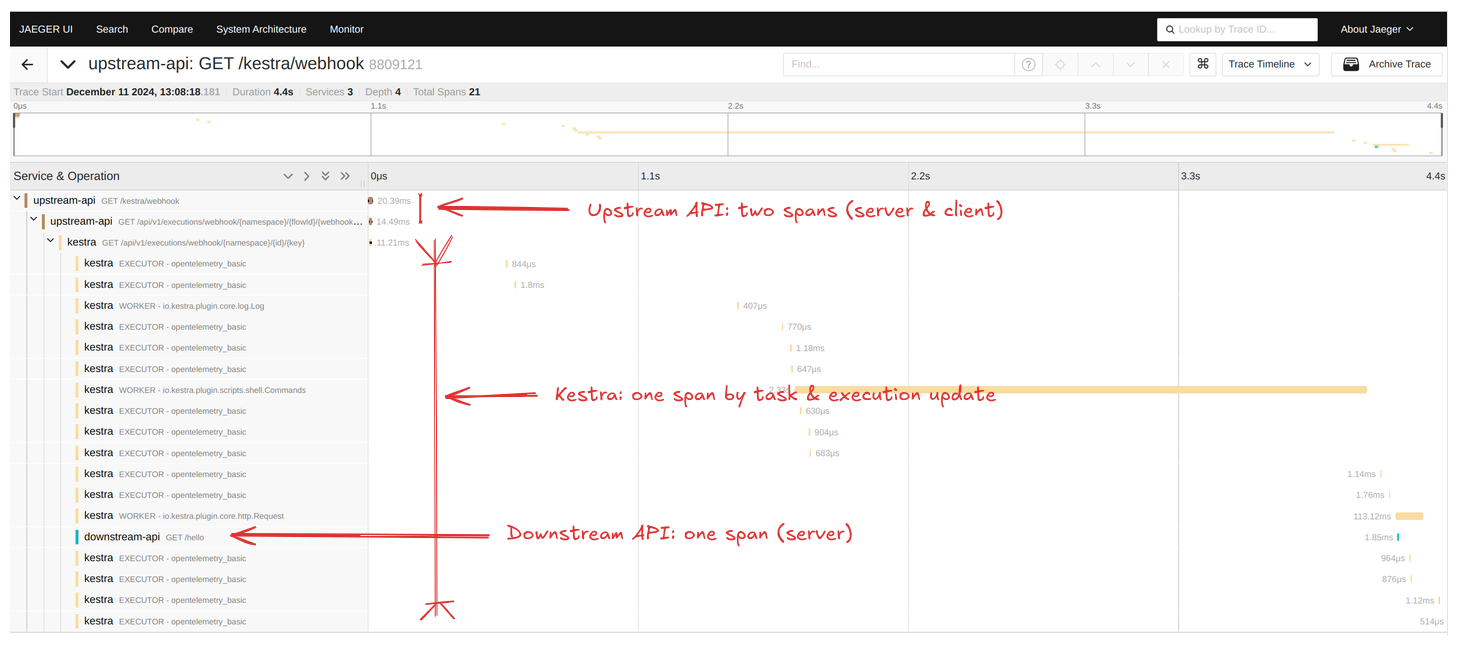Open the About Jaeger menu
This screenshot has height=646, width=1460.
click(1376, 29)
